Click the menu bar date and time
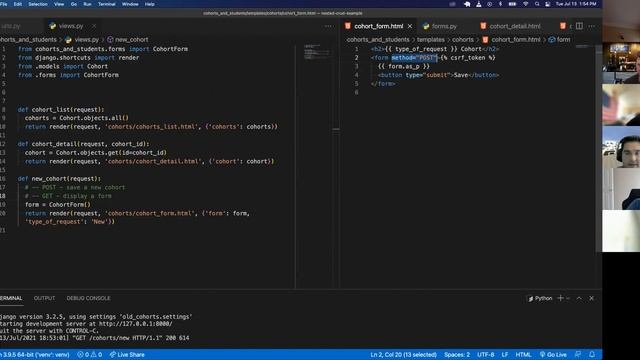 (x=576, y=4)
